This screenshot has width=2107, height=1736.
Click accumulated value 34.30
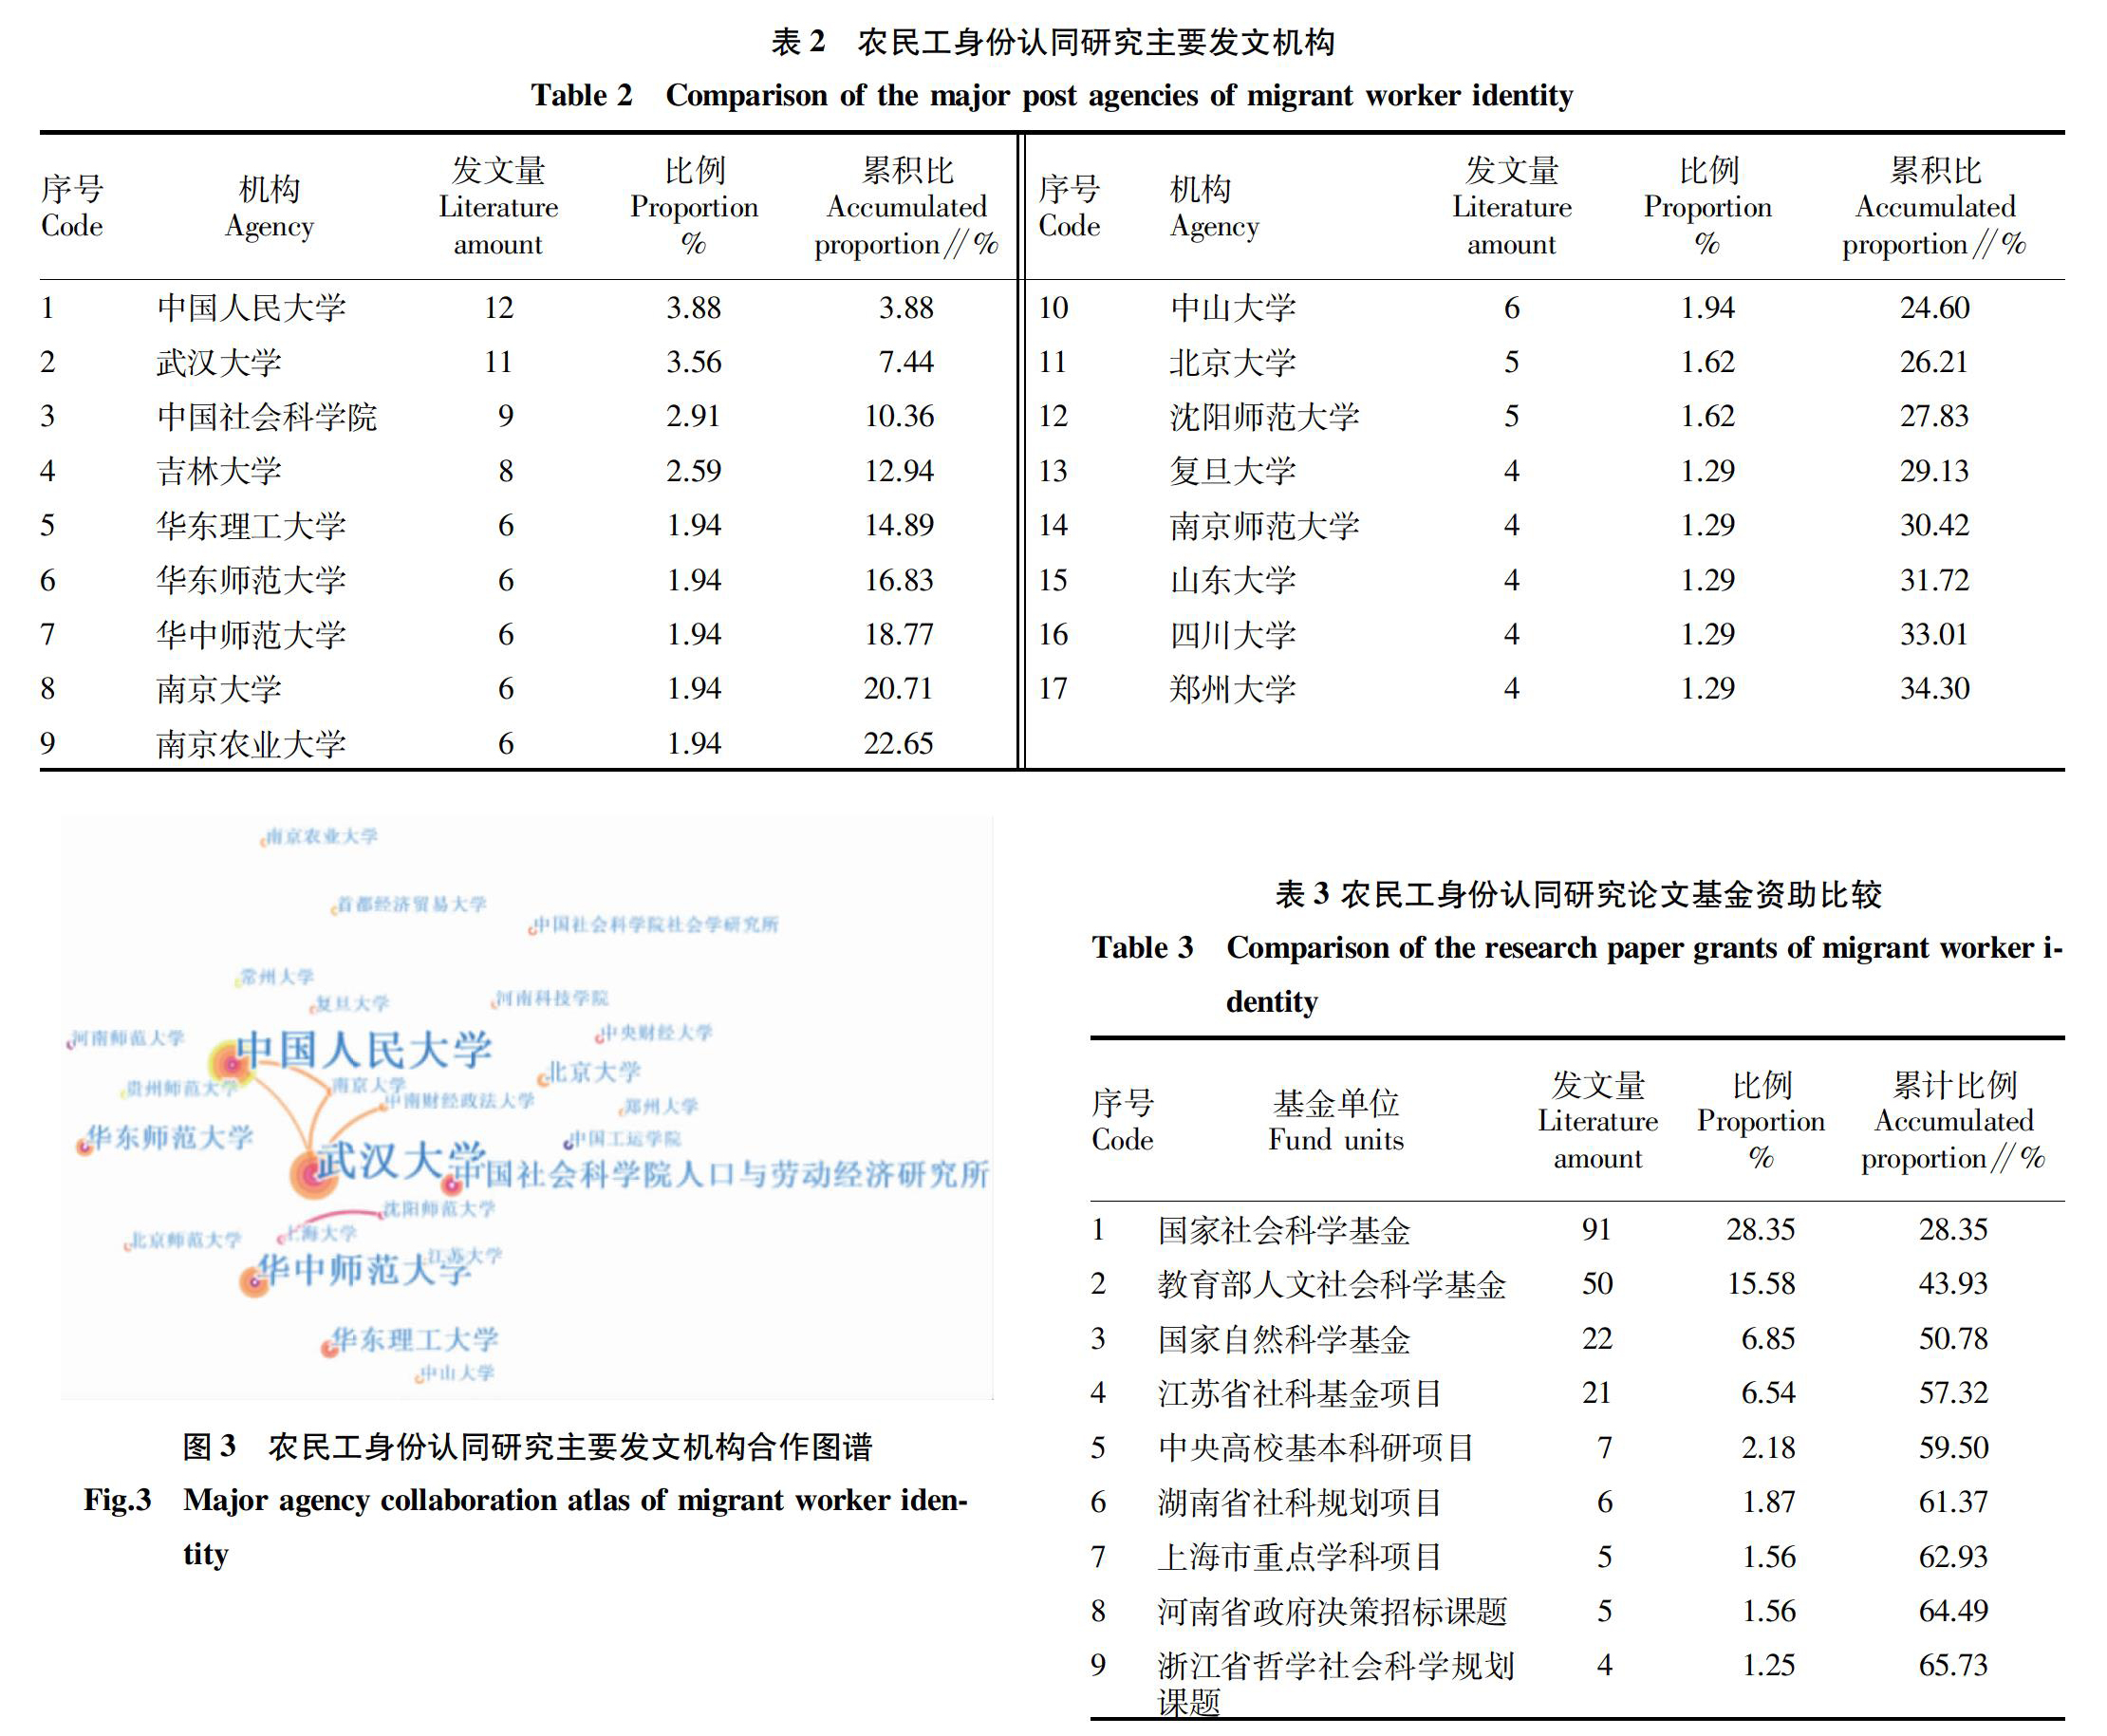point(1935,689)
